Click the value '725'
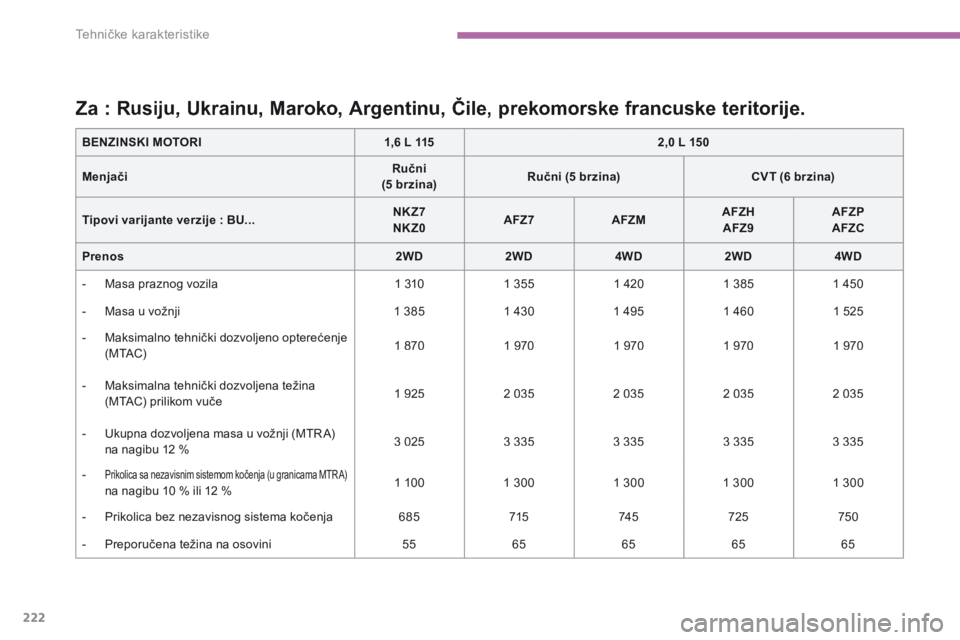 pos(738,516)
